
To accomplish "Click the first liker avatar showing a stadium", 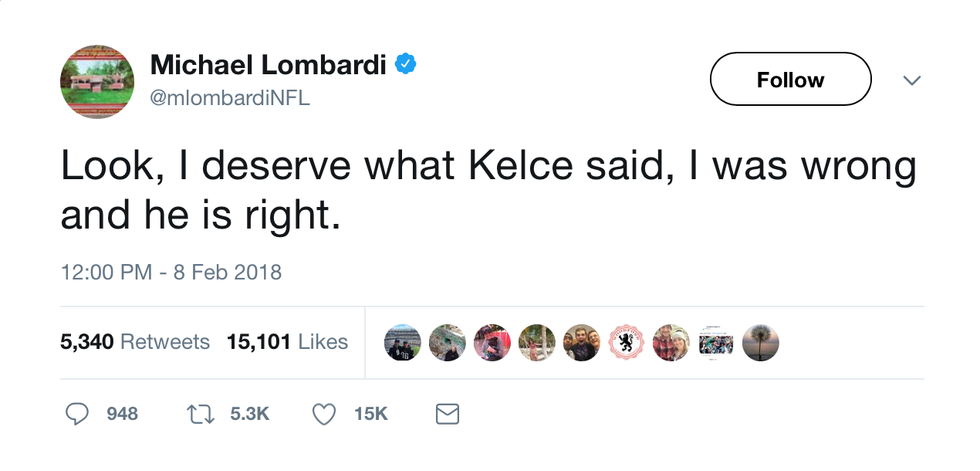I will 402,342.
